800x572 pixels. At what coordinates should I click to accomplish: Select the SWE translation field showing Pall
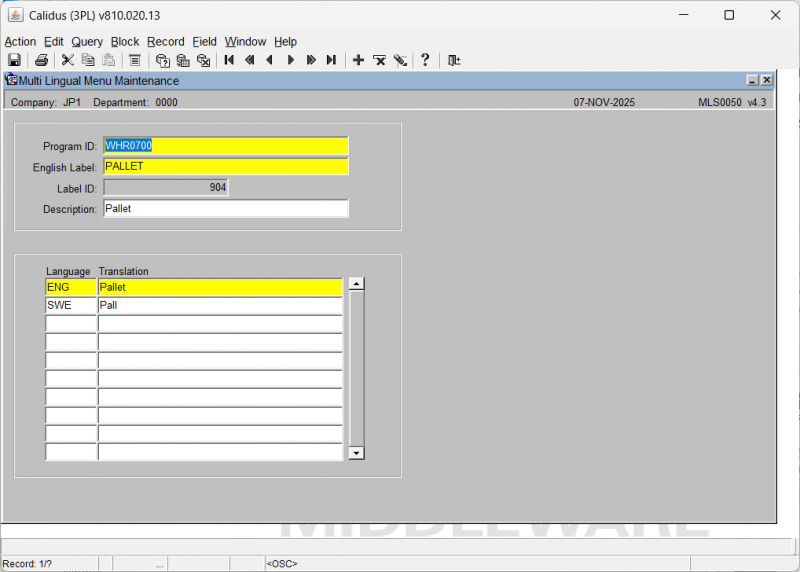click(219, 305)
